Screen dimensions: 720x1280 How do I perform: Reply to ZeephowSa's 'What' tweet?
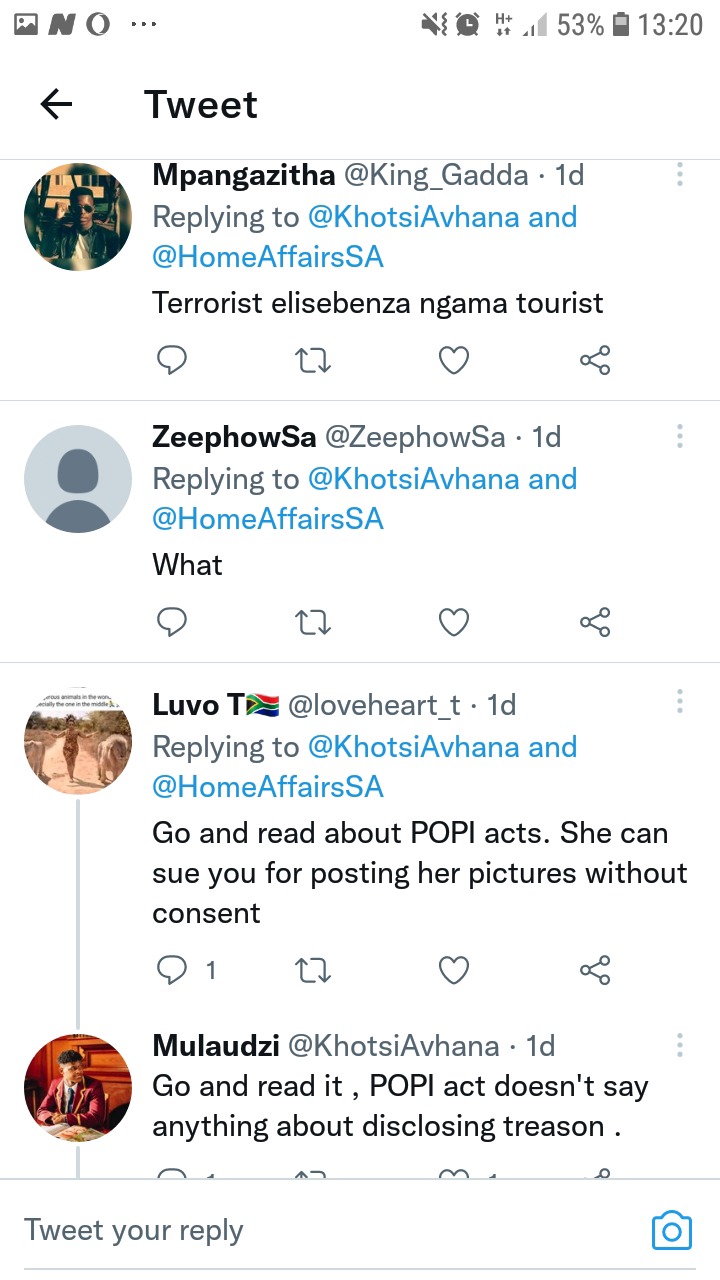coord(172,623)
